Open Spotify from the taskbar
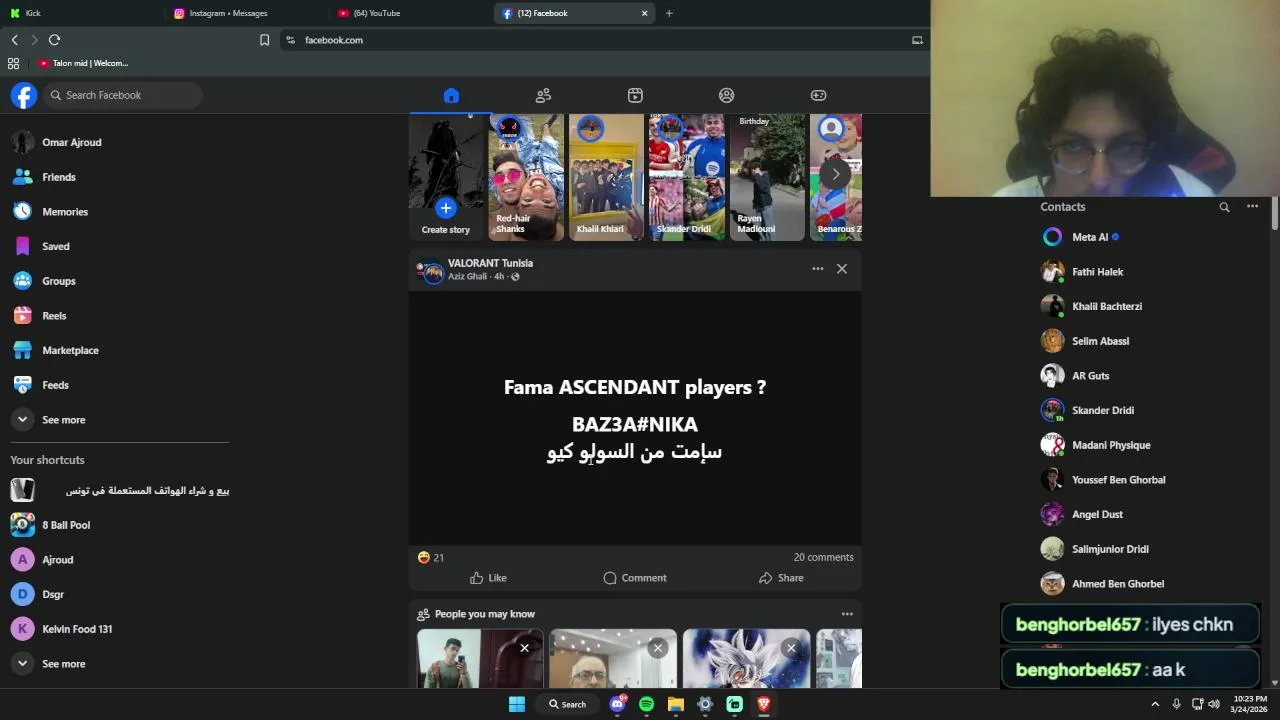1280x720 pixels. tap(646, 704)
